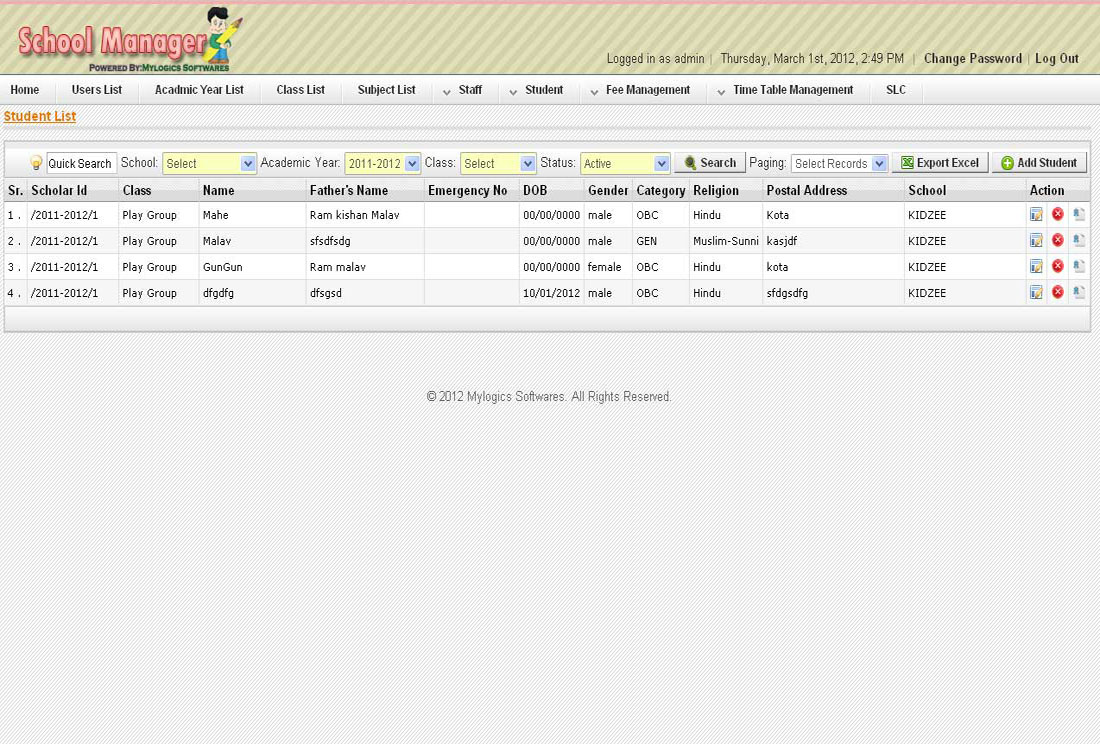Click the Log Out link
Screen dimensions: 1100x744
(x=1057, y=59)
